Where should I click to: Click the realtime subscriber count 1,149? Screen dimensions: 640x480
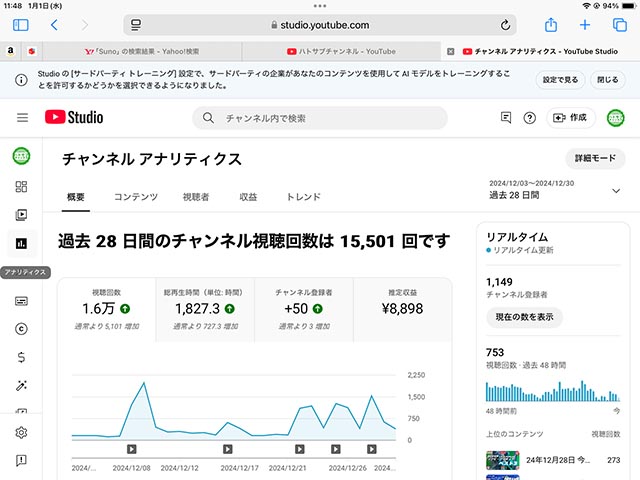pyautogui.click(x=499, y=282)
